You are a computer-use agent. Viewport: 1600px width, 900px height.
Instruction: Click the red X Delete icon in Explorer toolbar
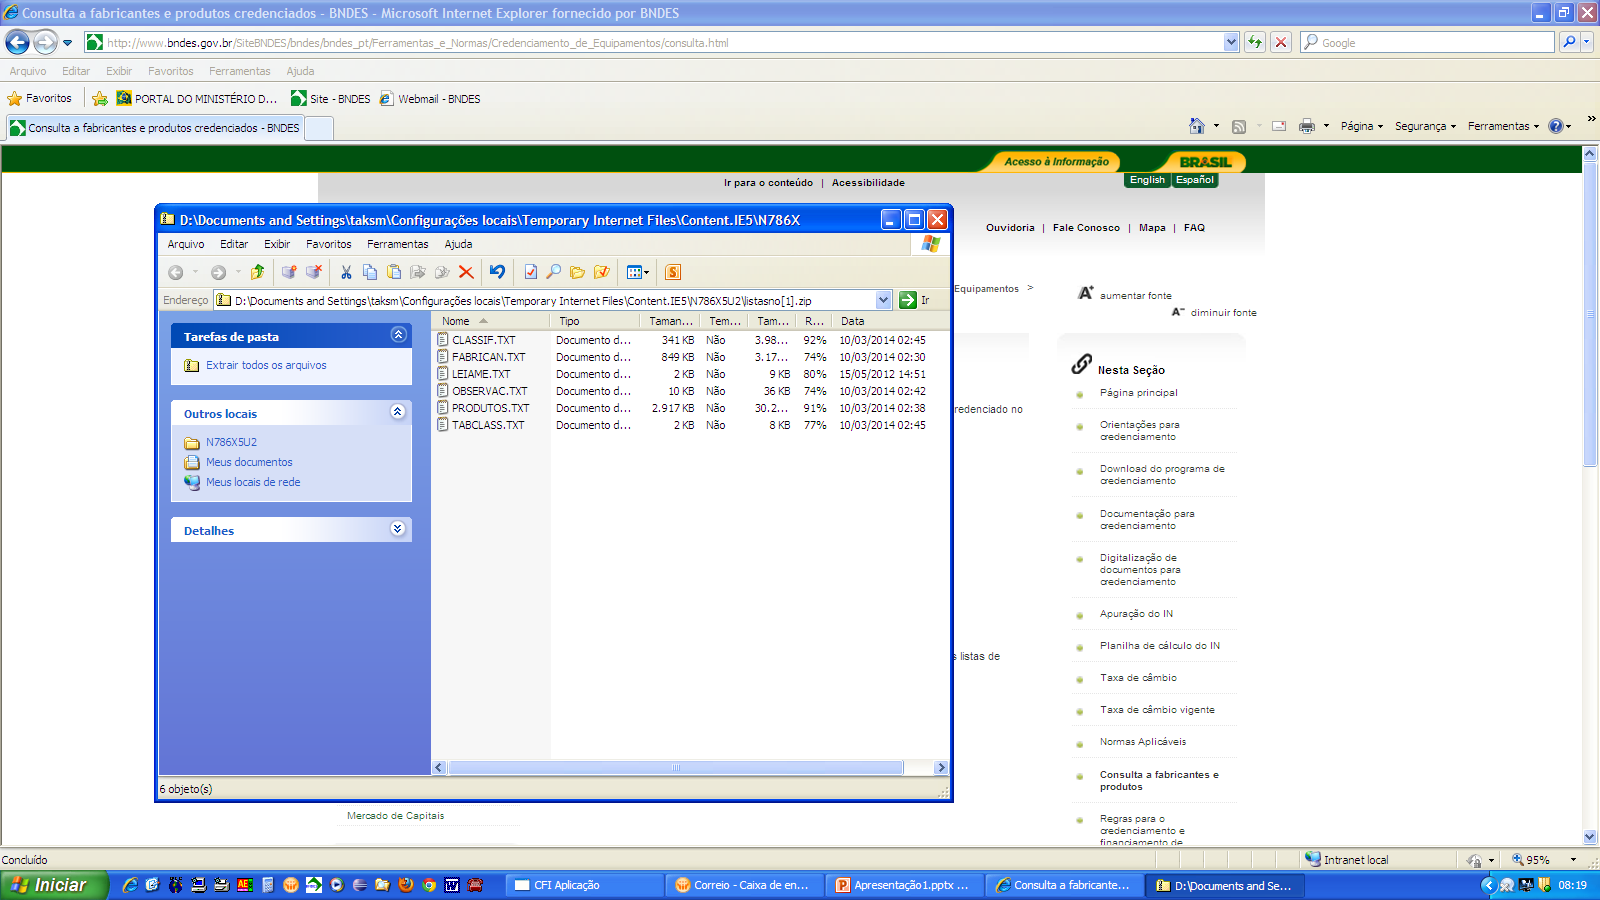tap(466, 272)
